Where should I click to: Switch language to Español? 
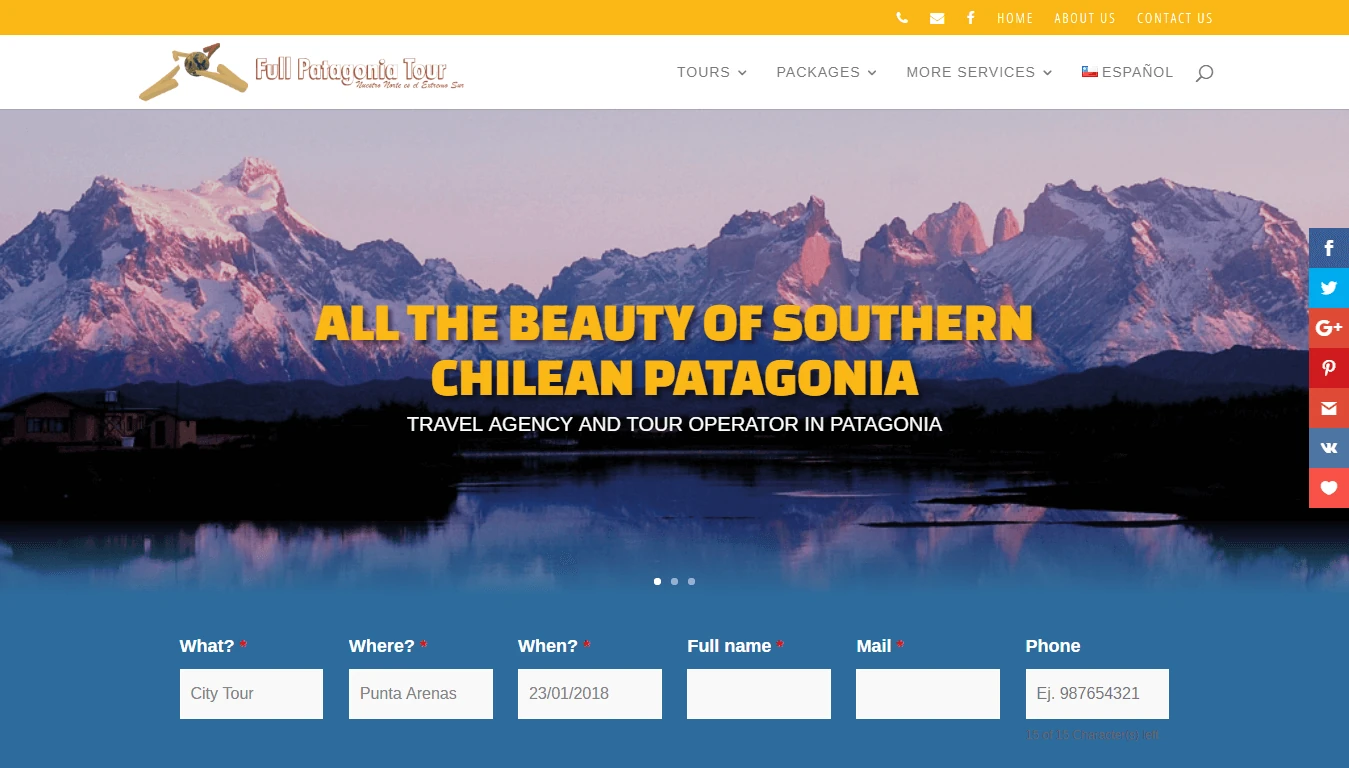[1127, 72]
